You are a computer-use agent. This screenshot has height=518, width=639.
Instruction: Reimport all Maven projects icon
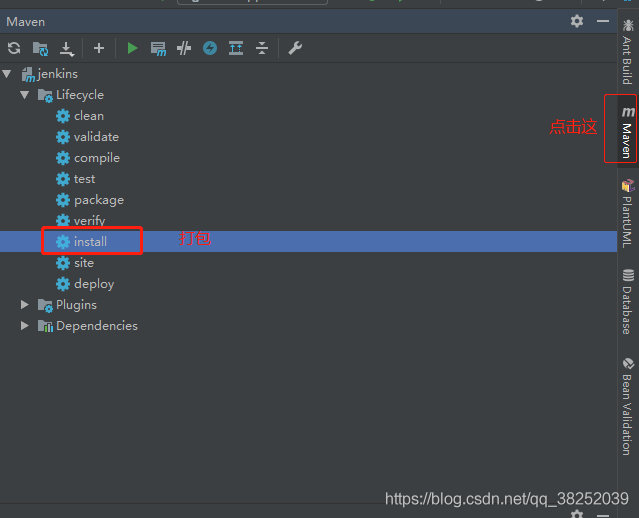coord(14,48)
